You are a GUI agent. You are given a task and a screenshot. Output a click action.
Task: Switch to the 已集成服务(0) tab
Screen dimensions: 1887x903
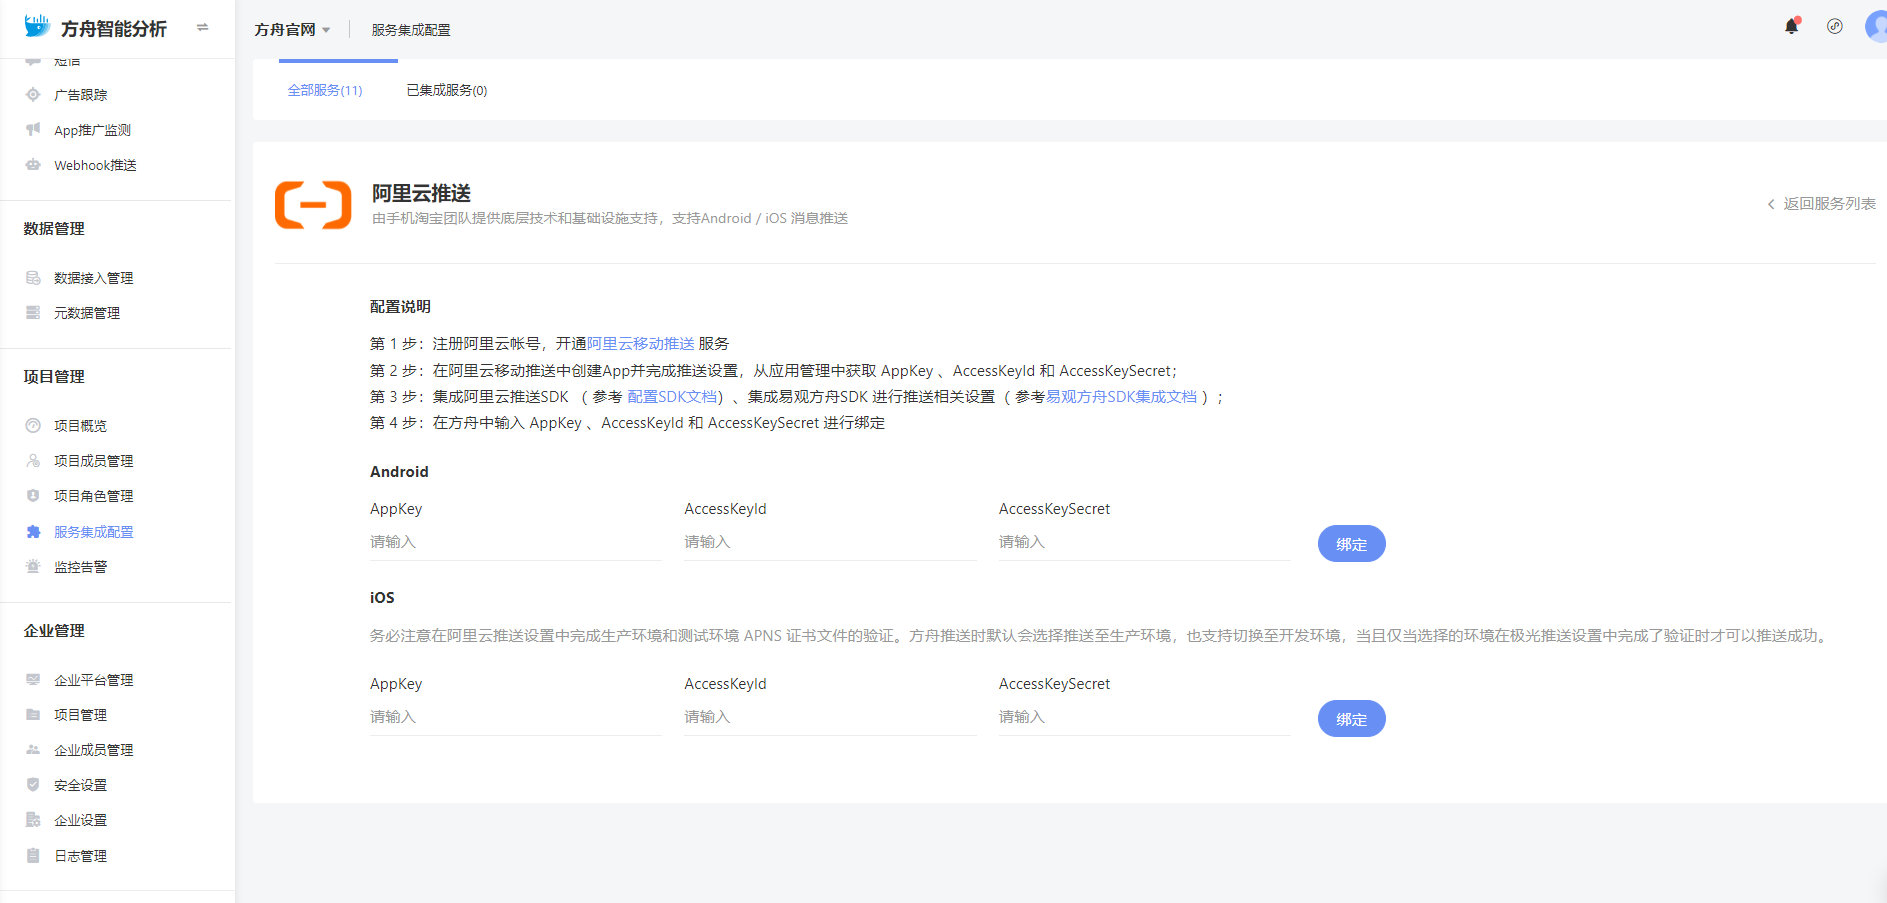pos(447,90)
